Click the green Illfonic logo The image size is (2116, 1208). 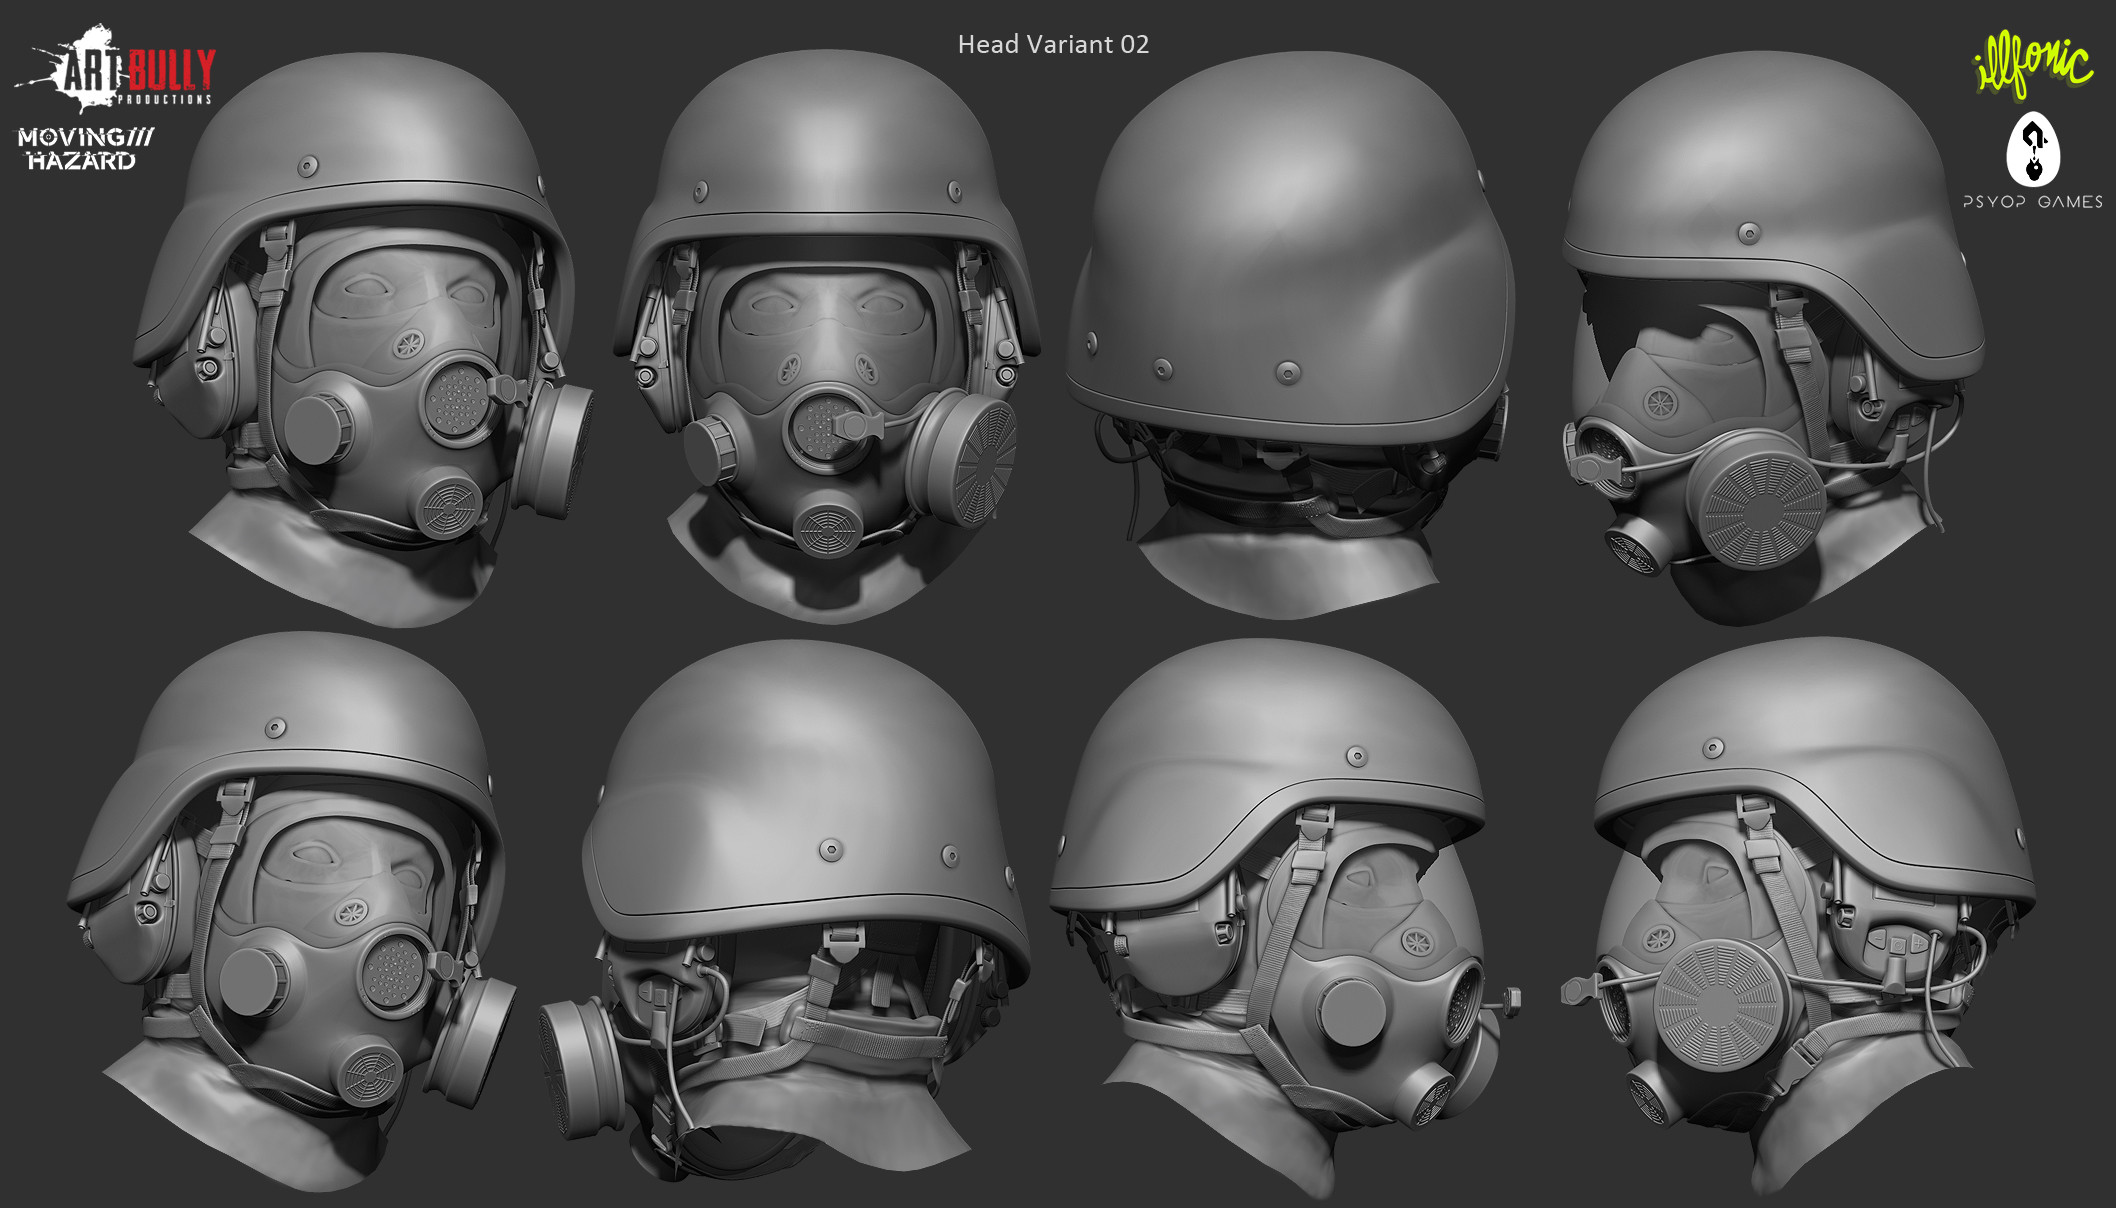click(x=2033, y=65)
